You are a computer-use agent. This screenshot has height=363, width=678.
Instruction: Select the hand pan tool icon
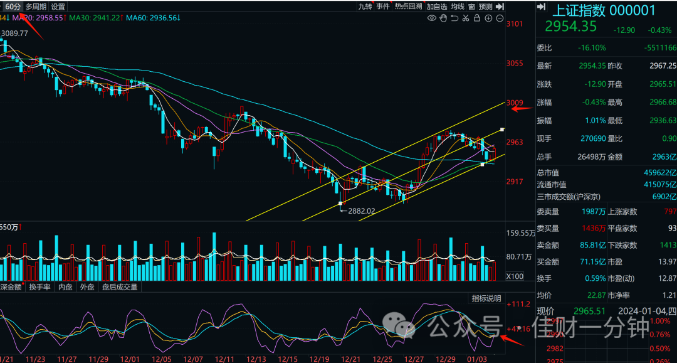(x=443, y=18)
